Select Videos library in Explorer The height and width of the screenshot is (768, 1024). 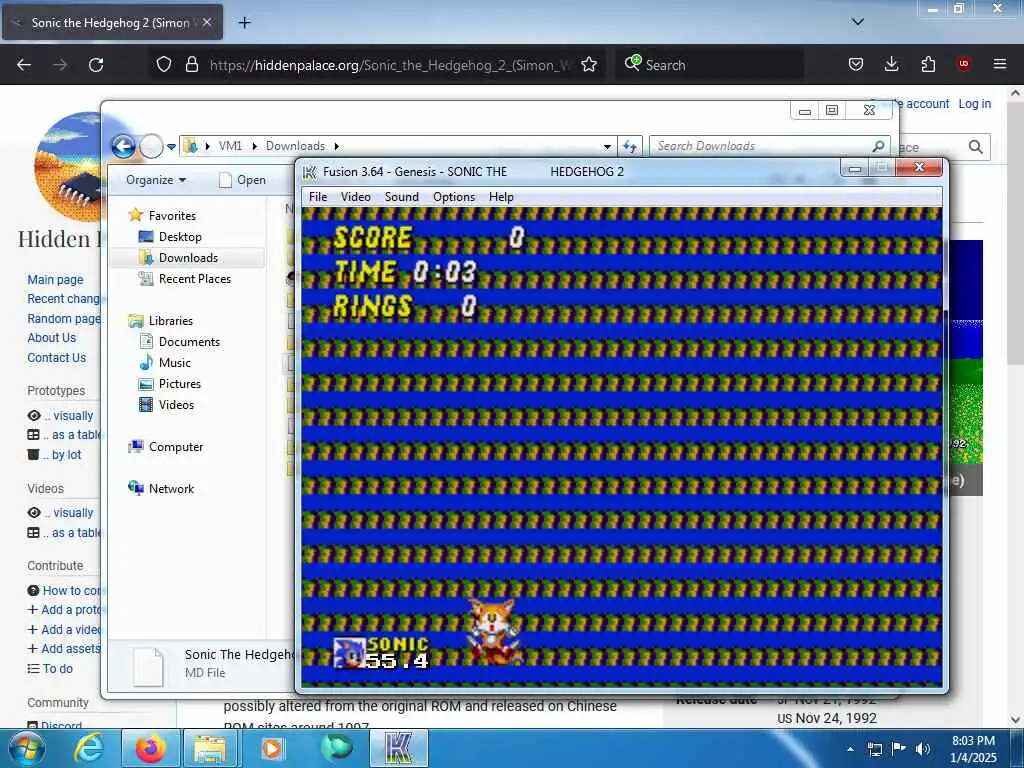click(176, 404)
